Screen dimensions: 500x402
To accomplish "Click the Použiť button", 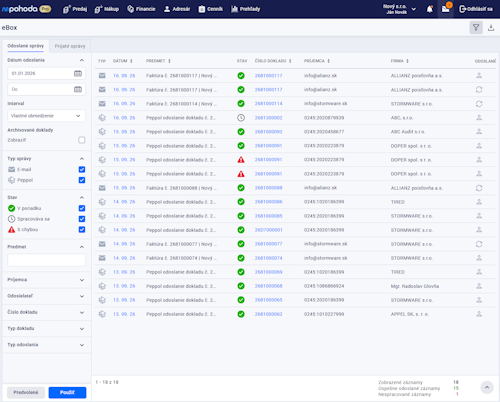I will pyautogui.click(x=67, y=392).
